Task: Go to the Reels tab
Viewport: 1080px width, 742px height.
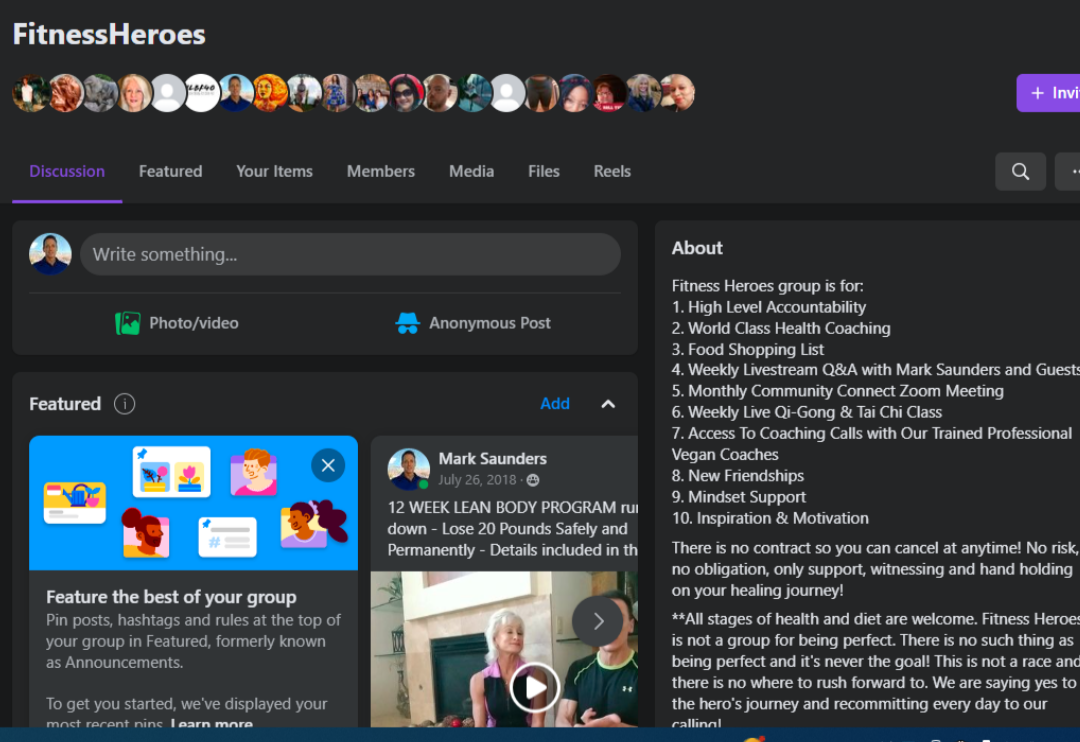Action: (612, 171)
